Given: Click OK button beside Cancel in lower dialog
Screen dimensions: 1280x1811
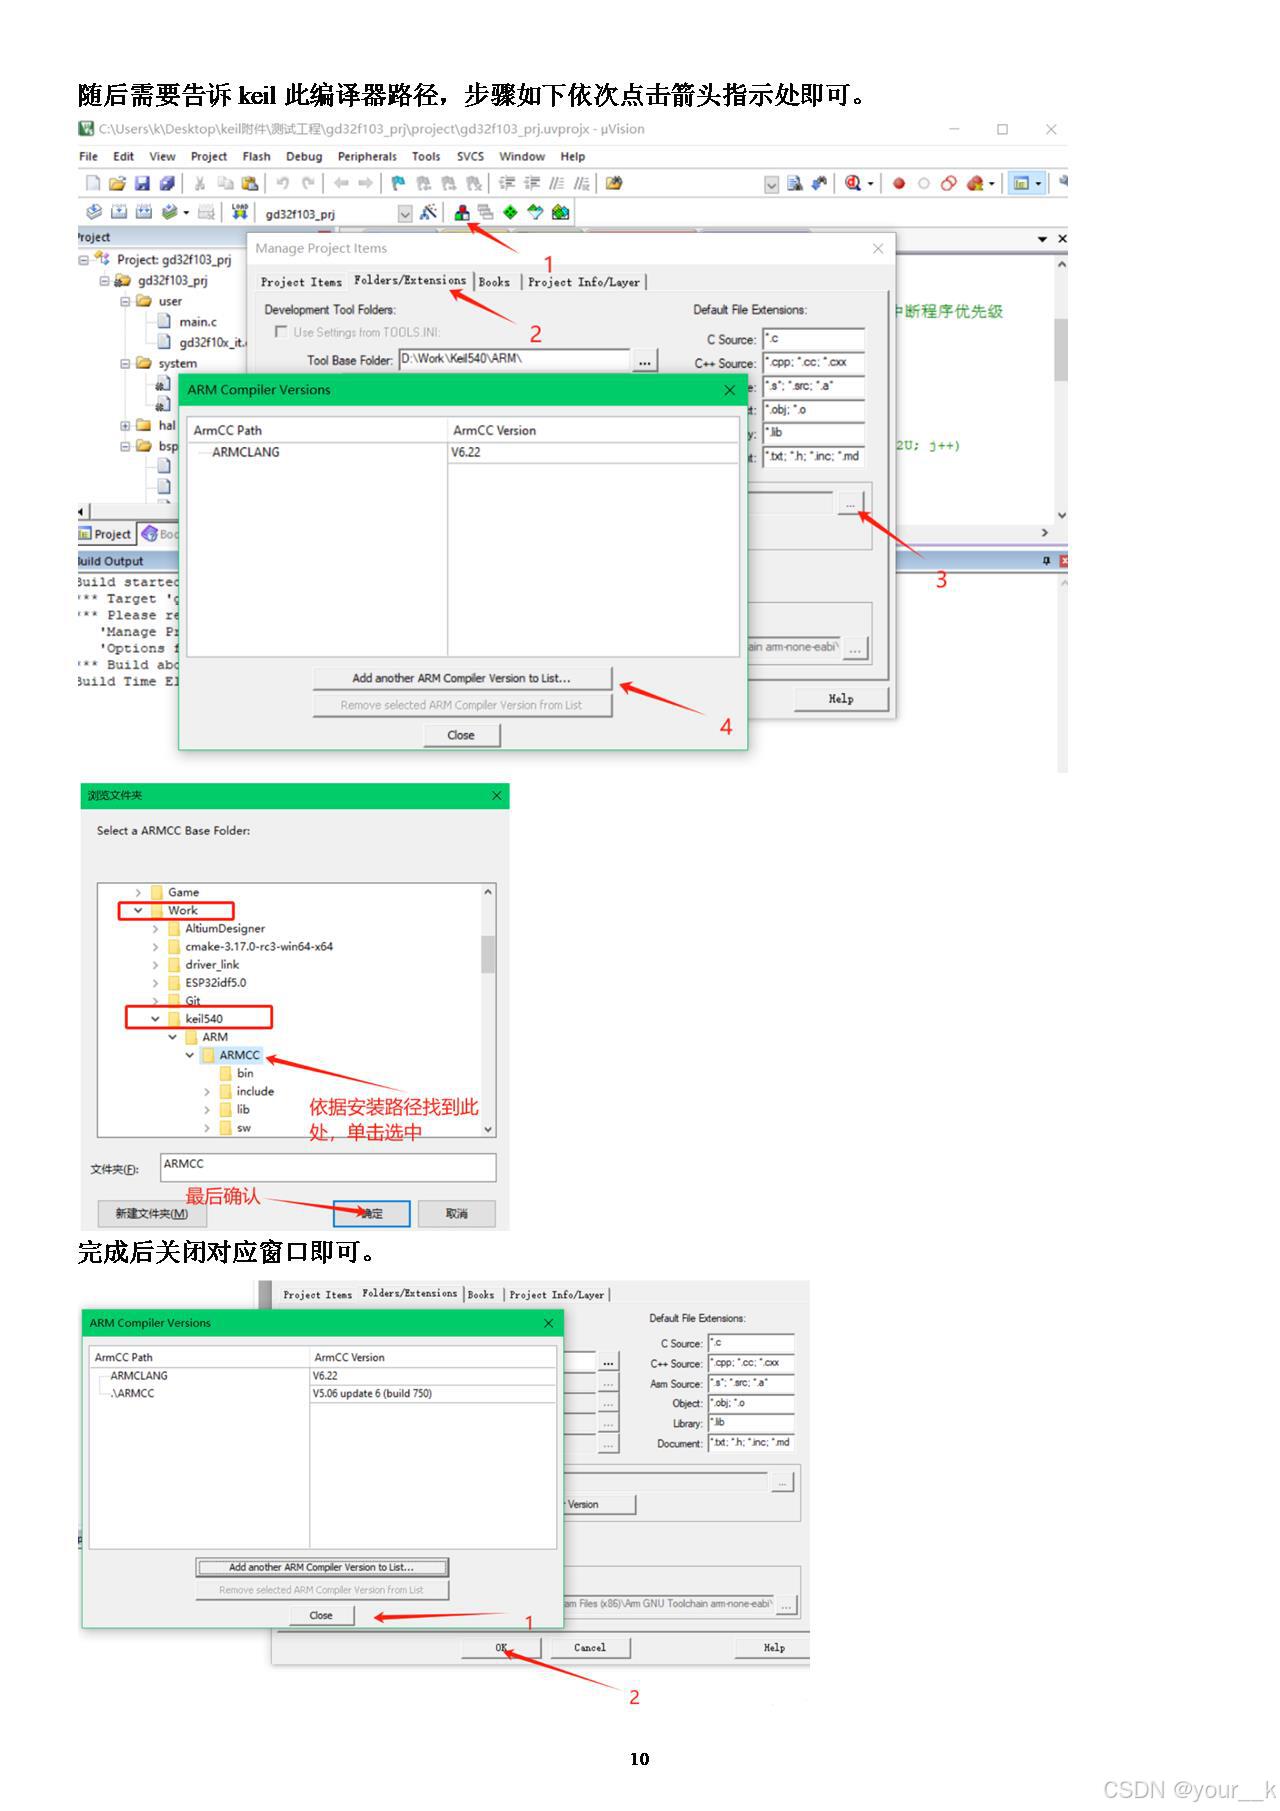Looking at the screenshot, I should (x=501, y=1647).
